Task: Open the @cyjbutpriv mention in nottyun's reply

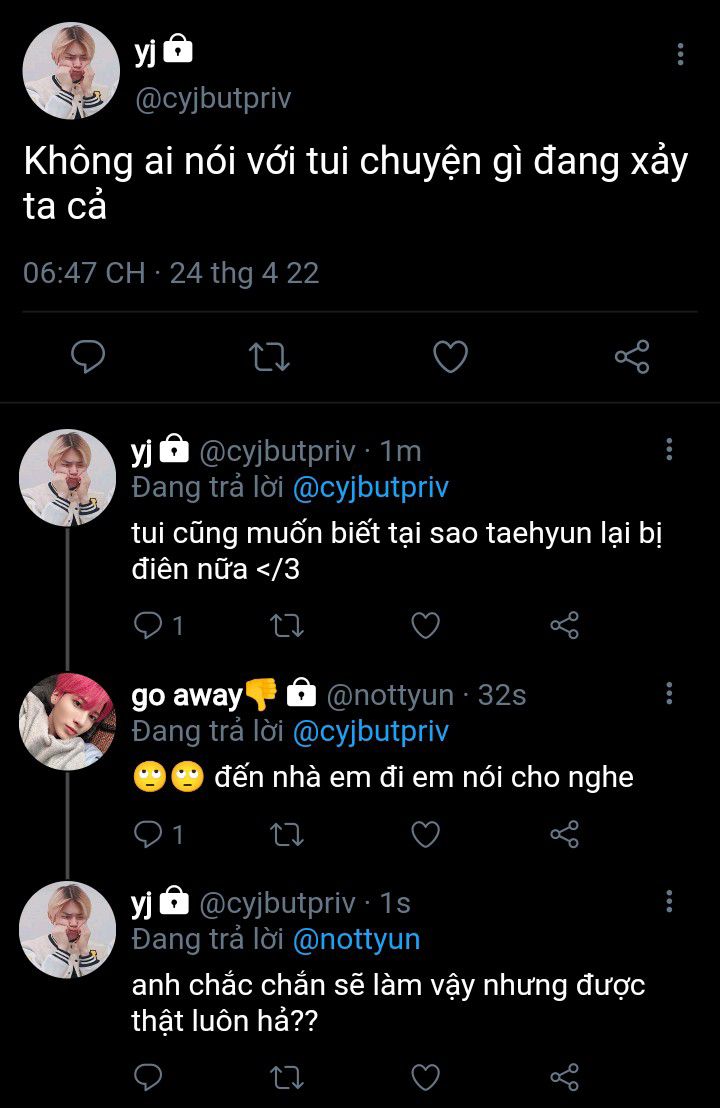Action: pyautogui.click(x=370, y=731)
